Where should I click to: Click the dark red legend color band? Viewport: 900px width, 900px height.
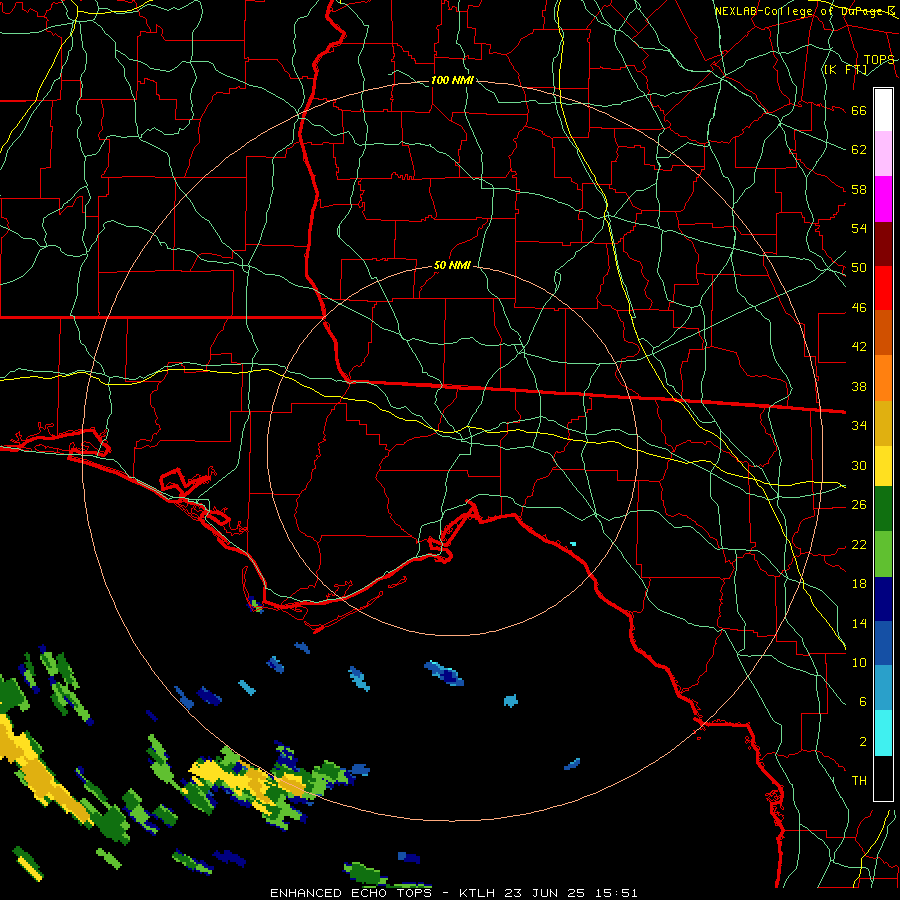tap(883, 244)
